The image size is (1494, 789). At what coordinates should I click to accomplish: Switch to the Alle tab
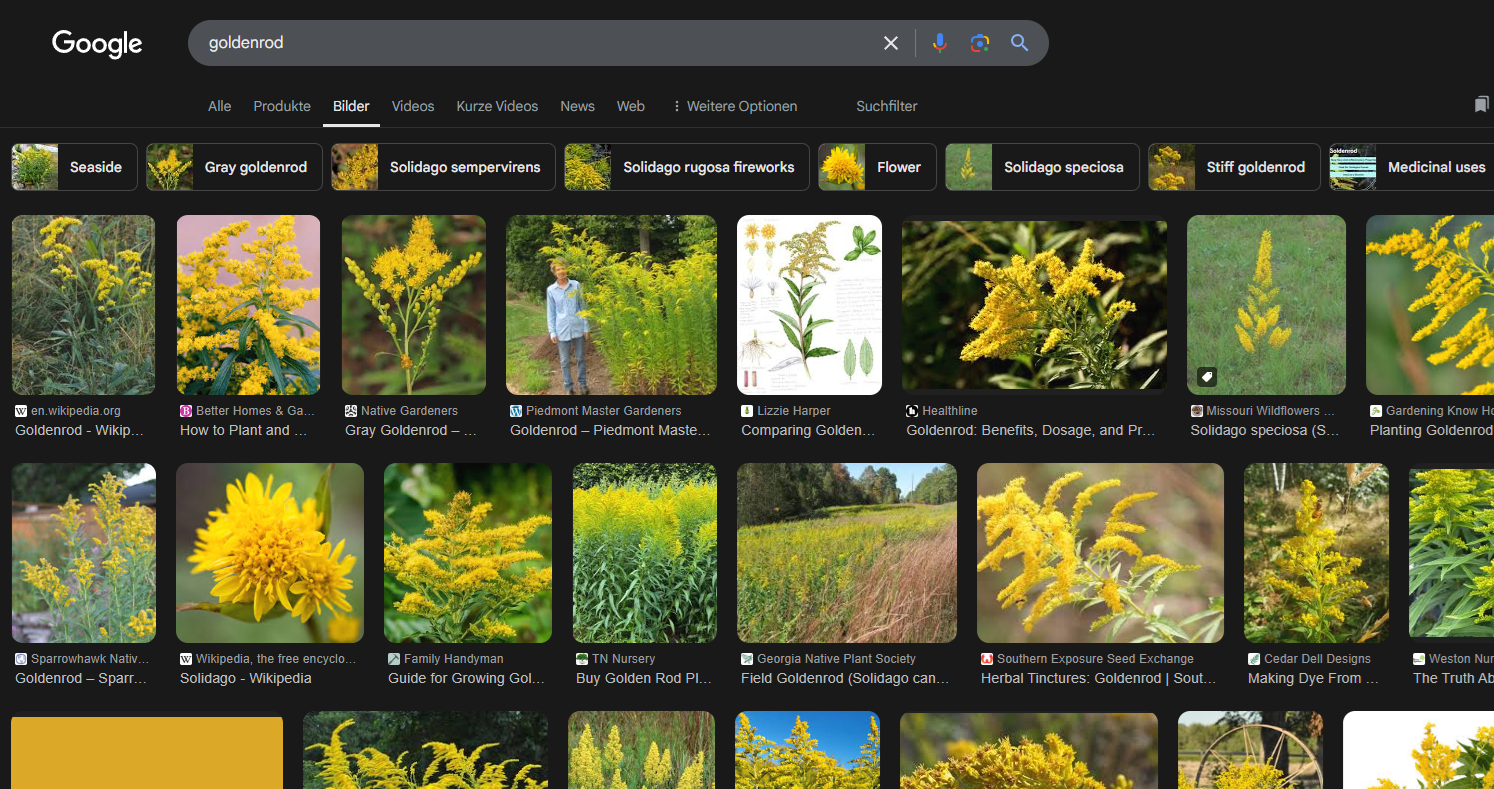219,106
